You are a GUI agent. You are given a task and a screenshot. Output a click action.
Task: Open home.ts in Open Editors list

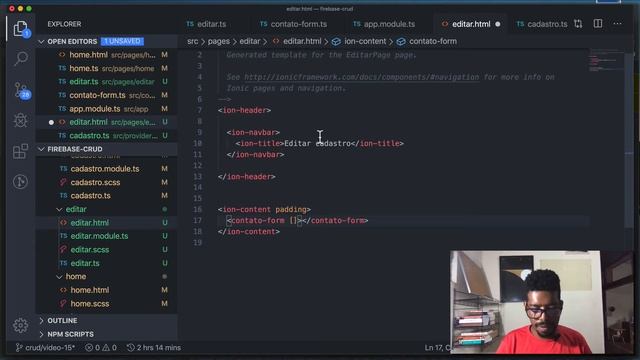[x=107, y=68]
